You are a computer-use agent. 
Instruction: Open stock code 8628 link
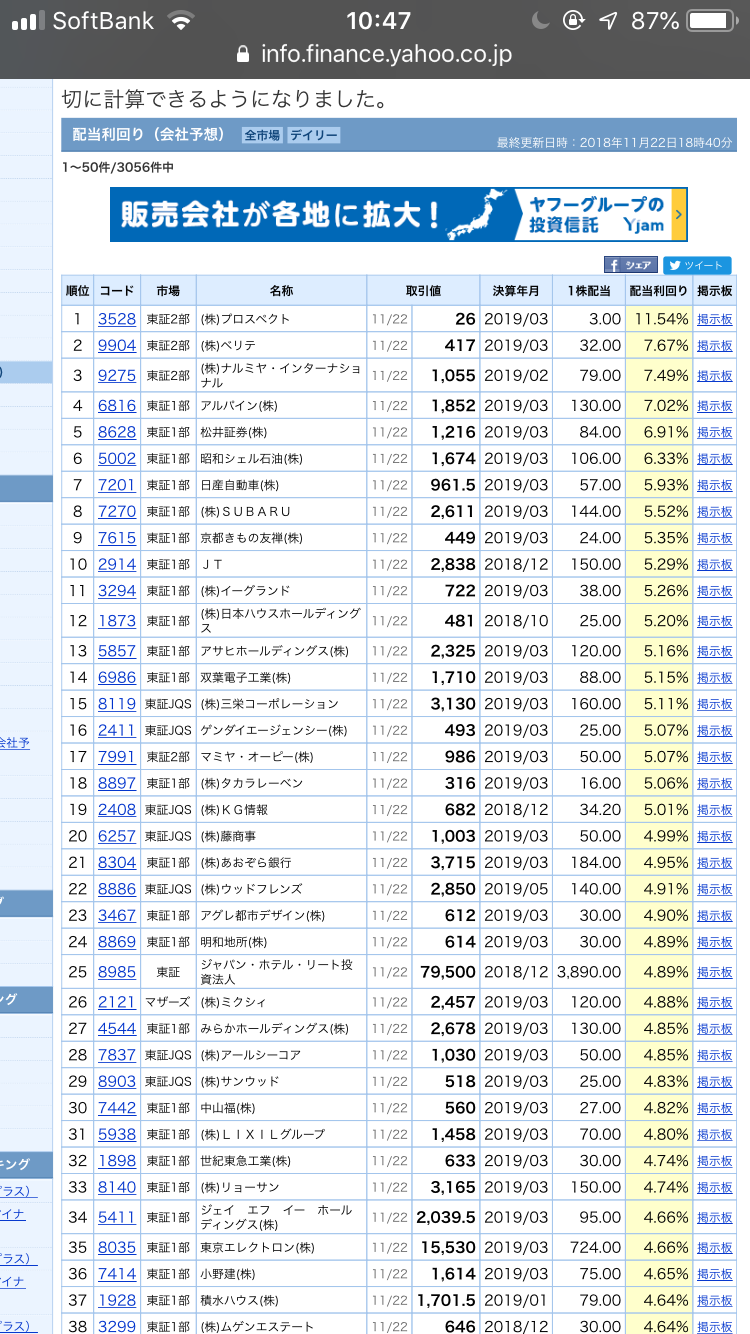click(117, 432)
